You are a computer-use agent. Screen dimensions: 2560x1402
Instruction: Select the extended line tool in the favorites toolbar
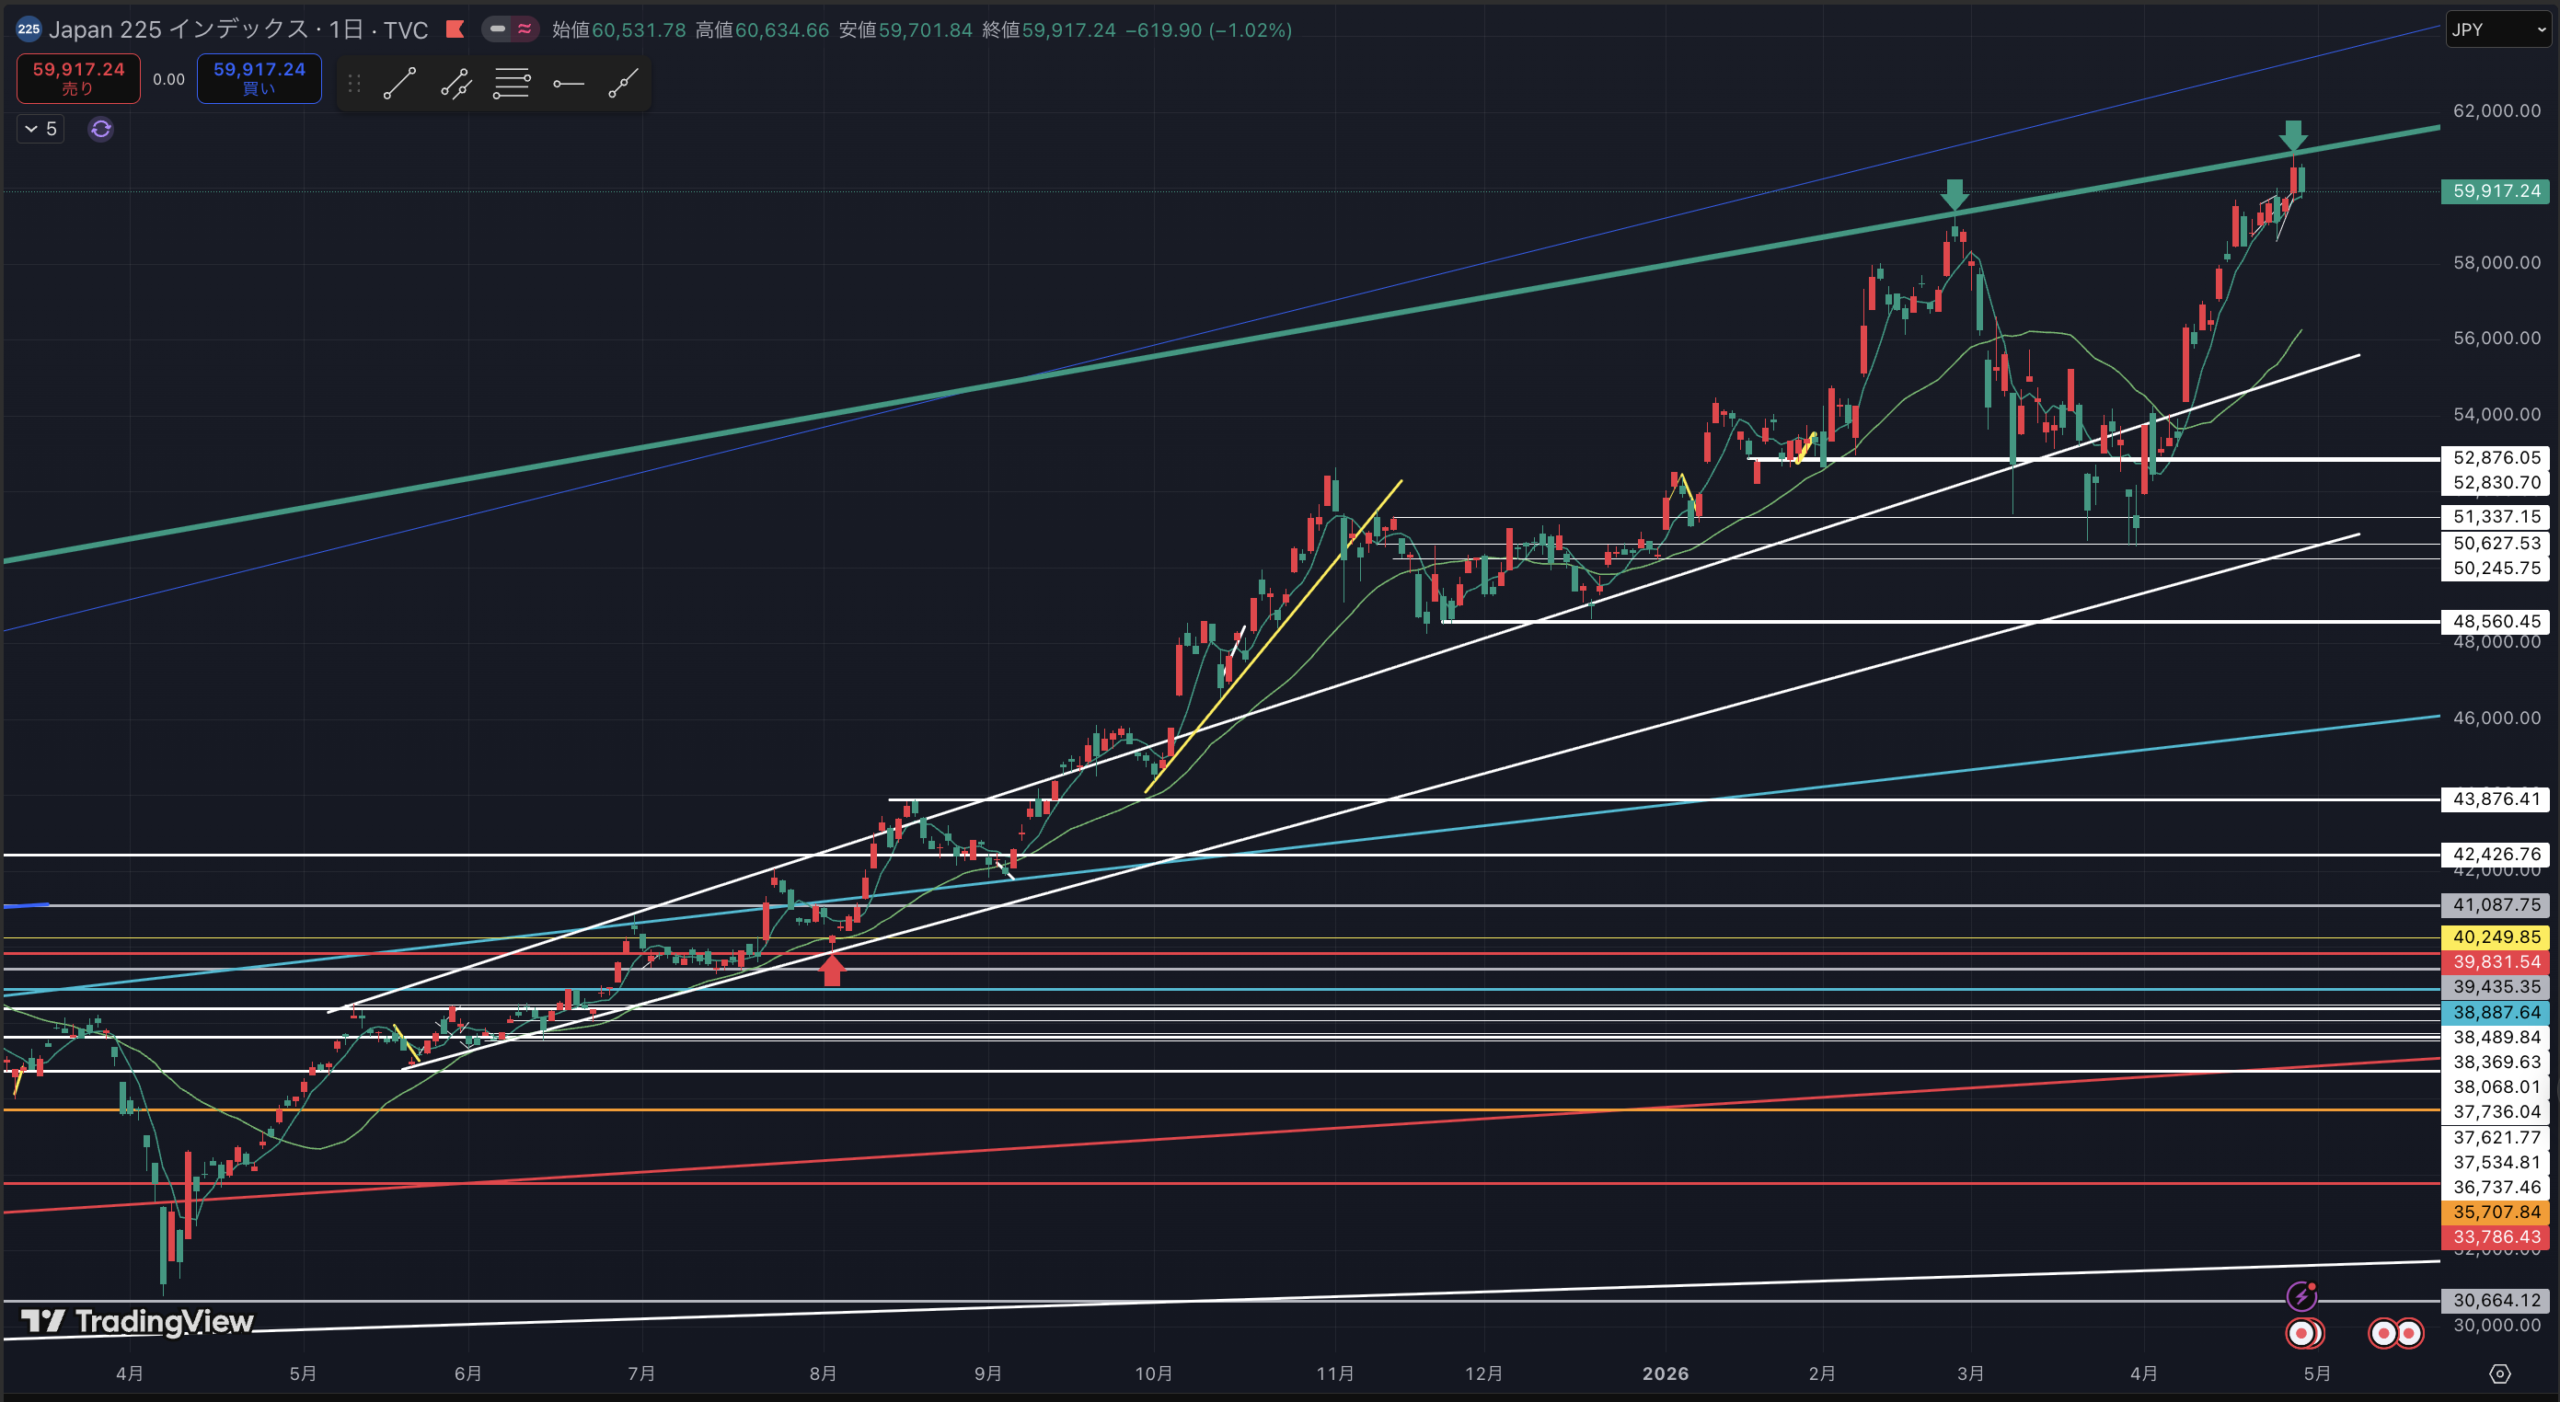coord(623,84)
